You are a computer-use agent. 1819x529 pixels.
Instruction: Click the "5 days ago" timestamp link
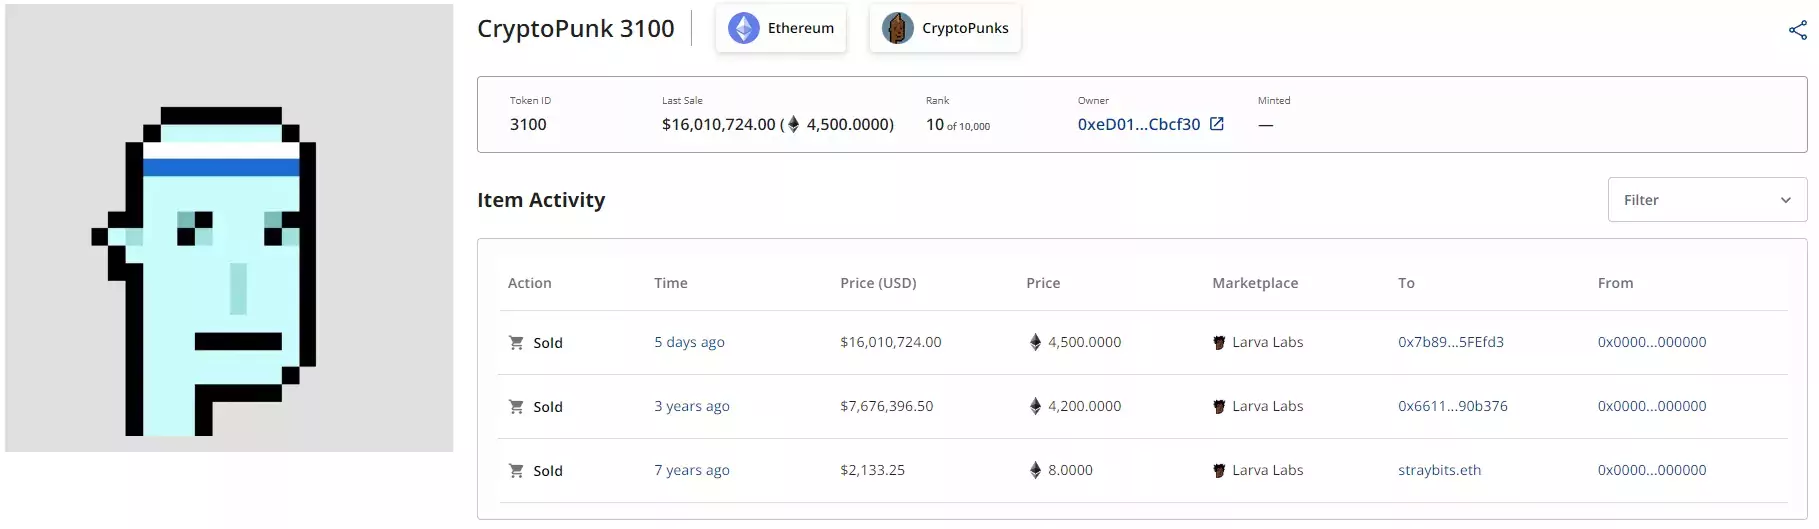point(689,342)
